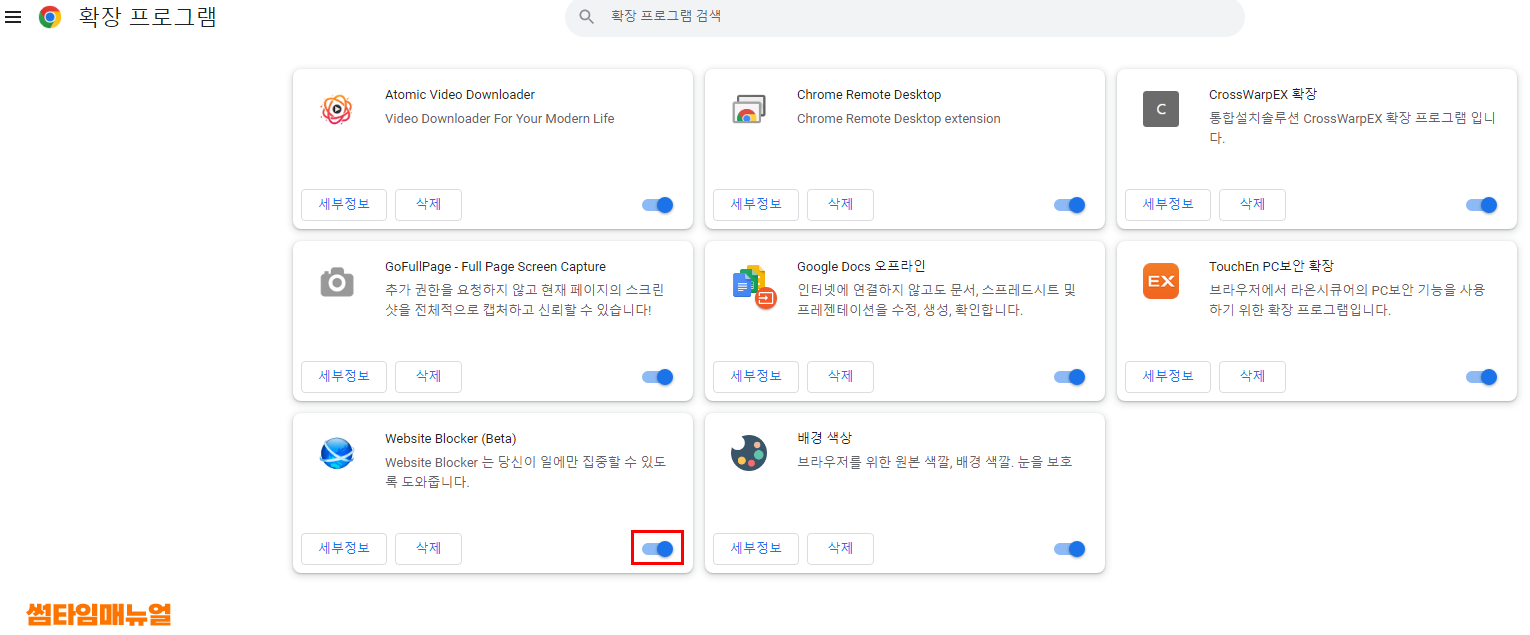Click the CrossWarpEX extension icon
The image size is (1530, 635).
[1161, 109]
